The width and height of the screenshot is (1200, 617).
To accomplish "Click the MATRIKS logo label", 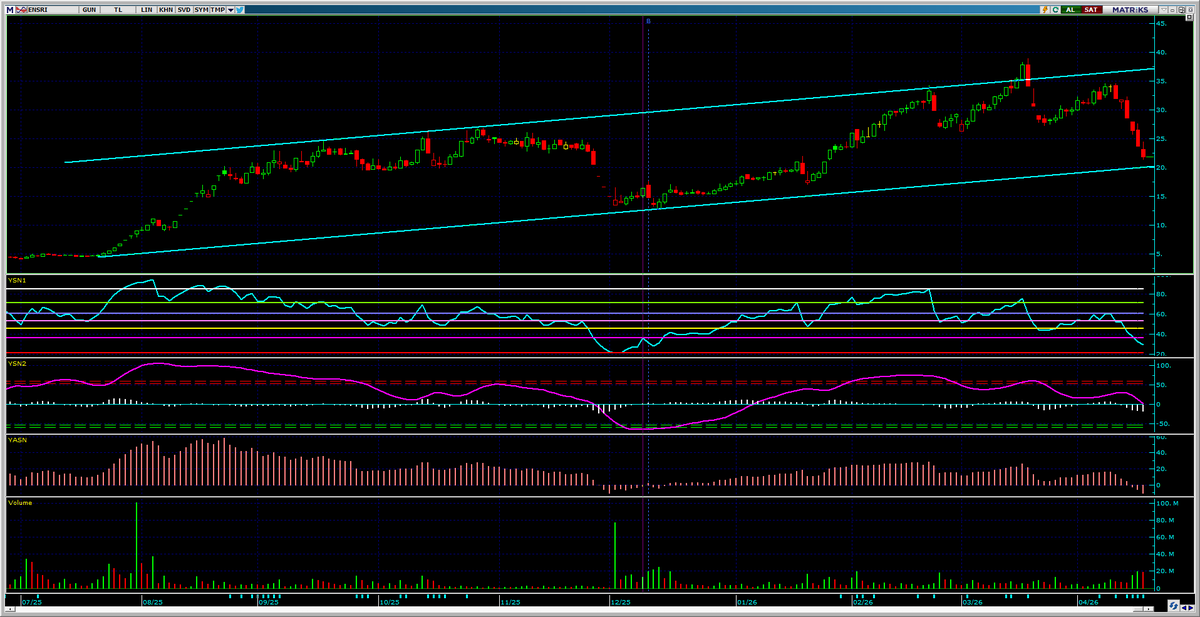I will 1130,10.
